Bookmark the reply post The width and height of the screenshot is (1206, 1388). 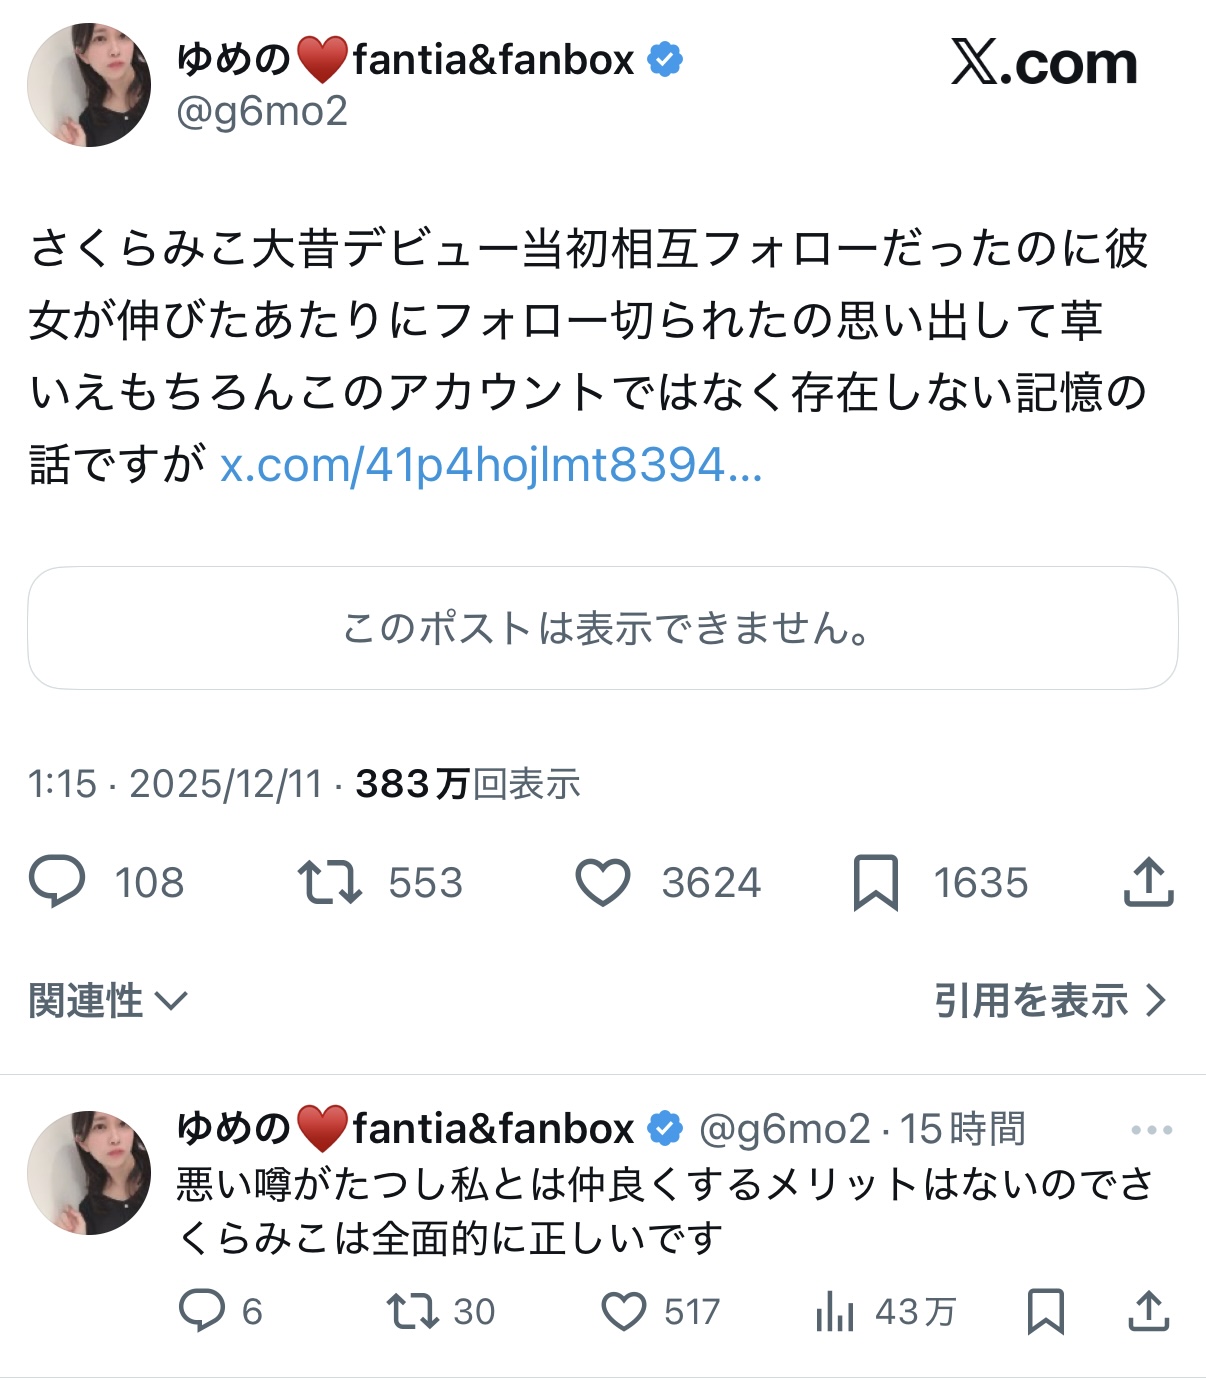[x=1046, y=1311]
